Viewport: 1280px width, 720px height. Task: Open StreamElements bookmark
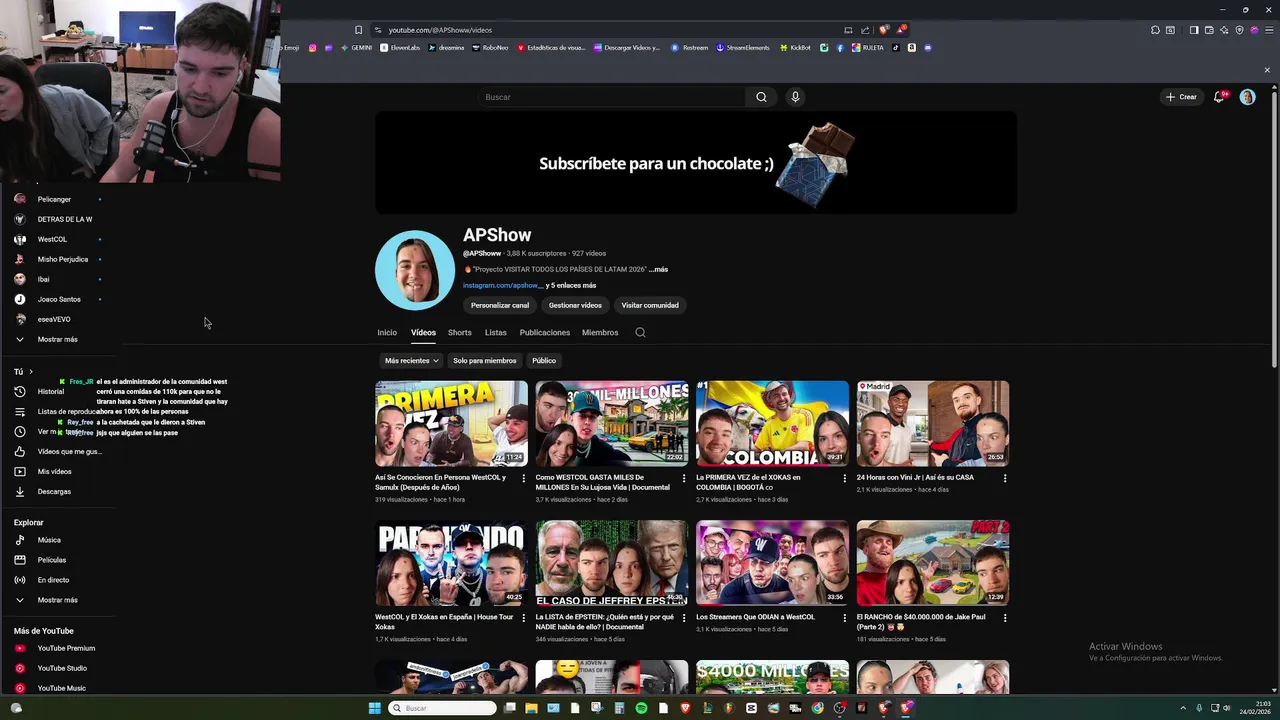click(x=743, y=48)
